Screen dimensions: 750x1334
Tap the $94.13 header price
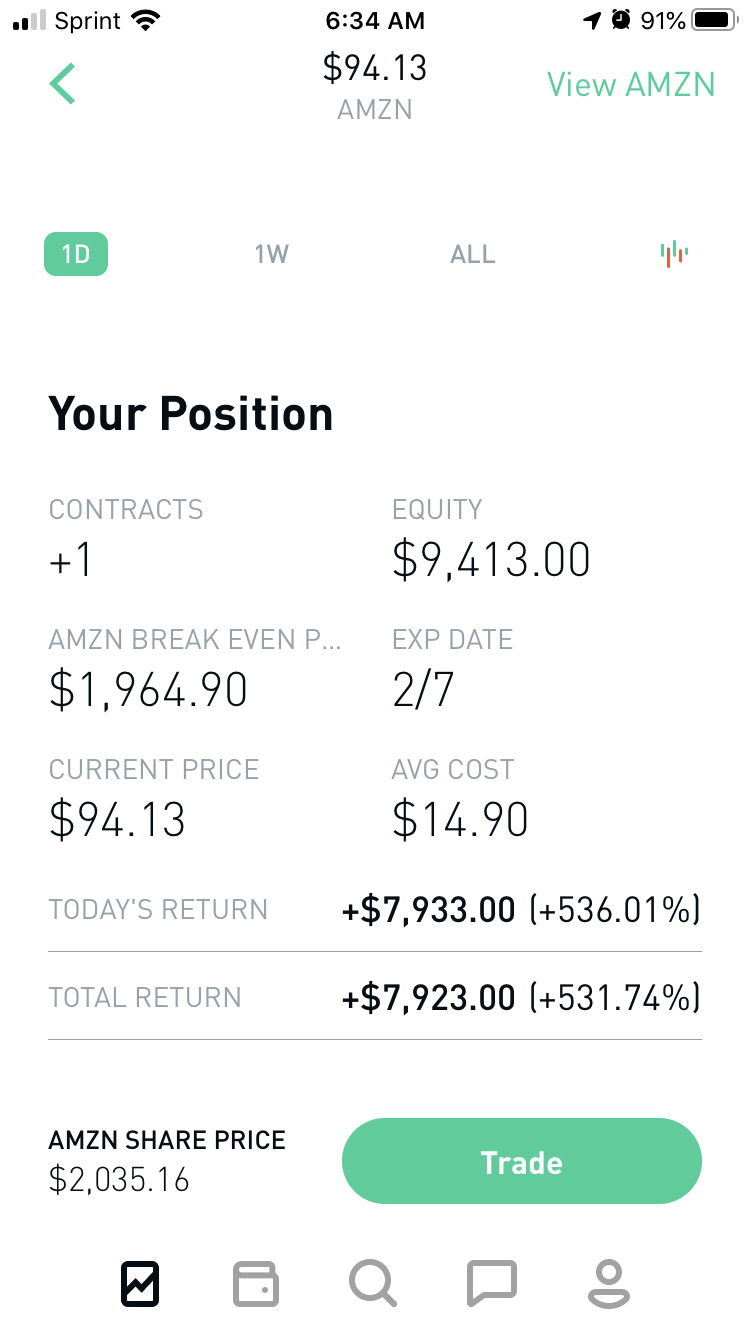pyautogui.click(x=375, y=68)
